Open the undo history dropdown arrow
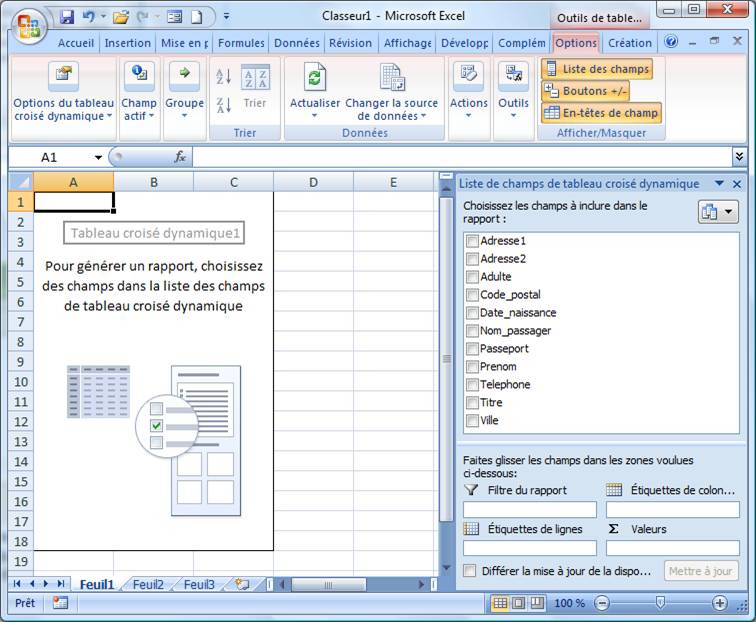756x622 pixels. (103, 17)
